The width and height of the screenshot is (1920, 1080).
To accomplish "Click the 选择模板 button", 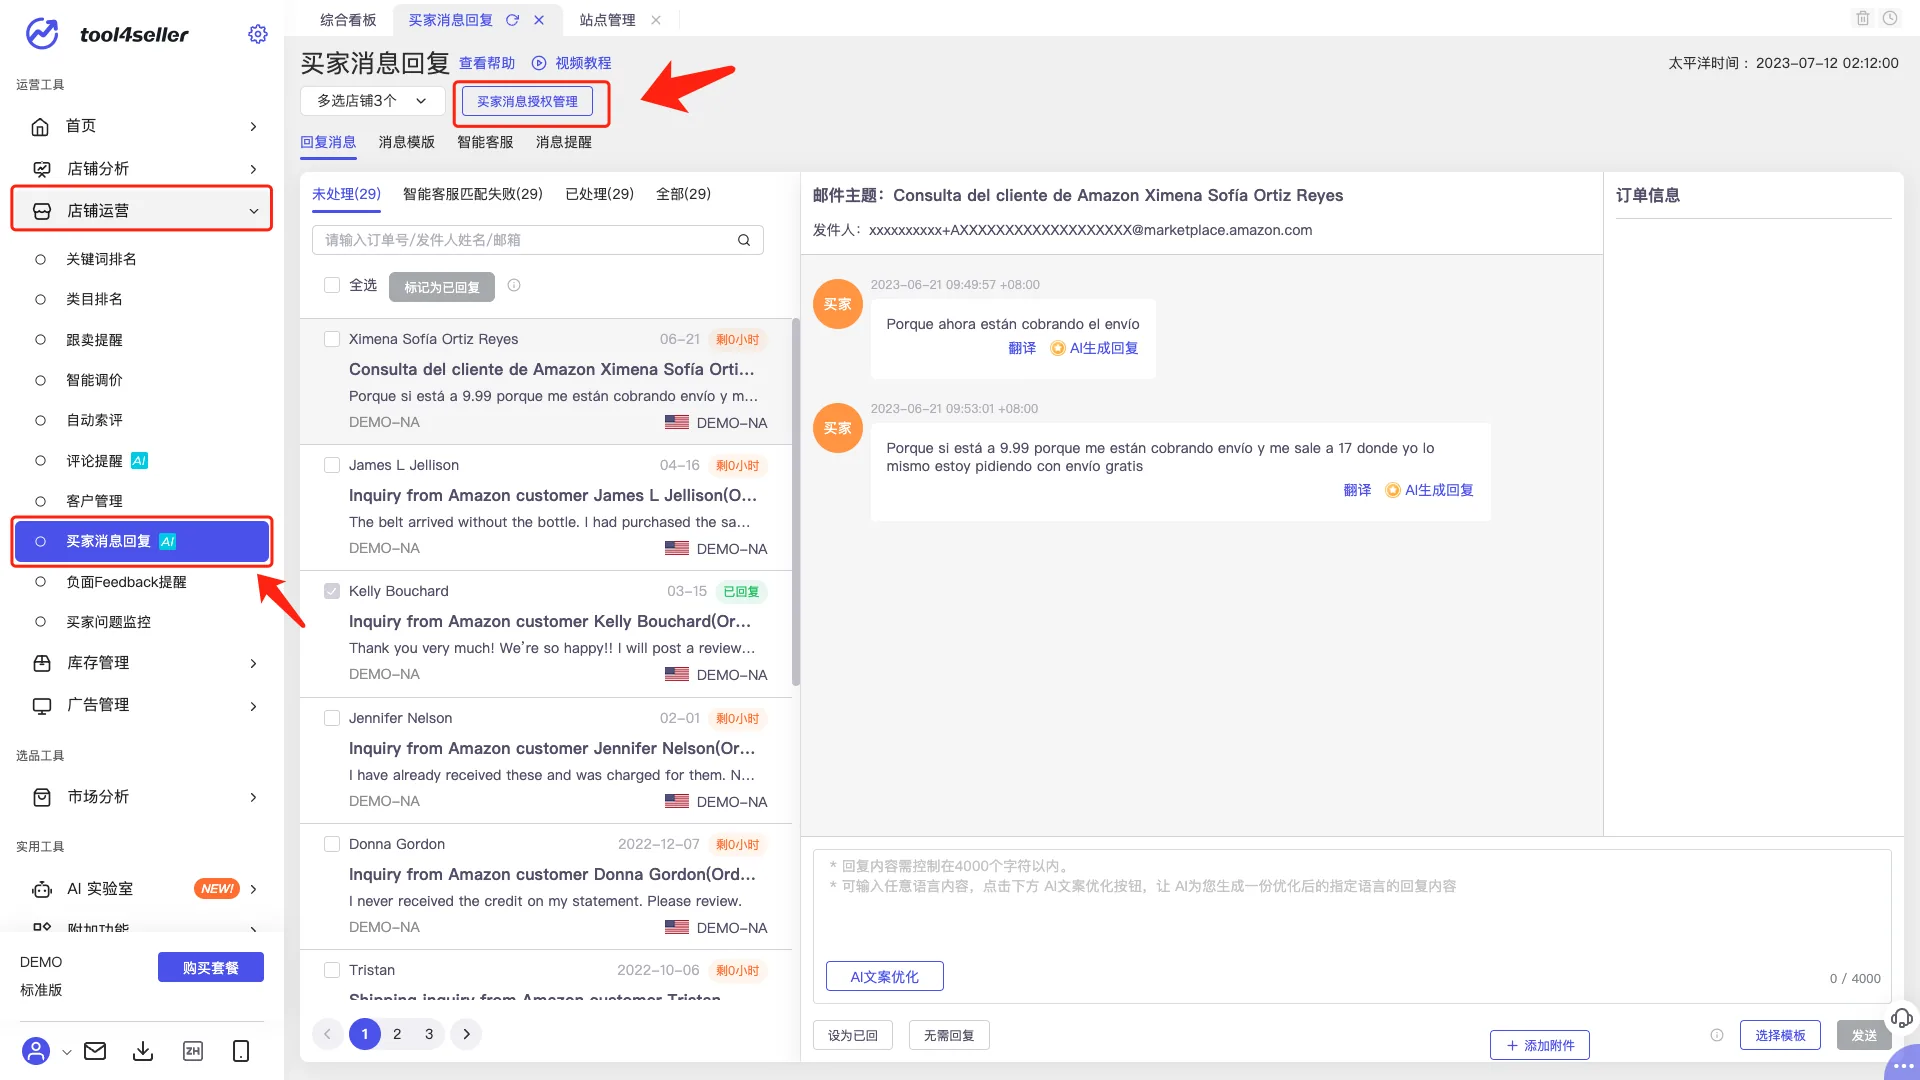I will click(1780, 1035).
